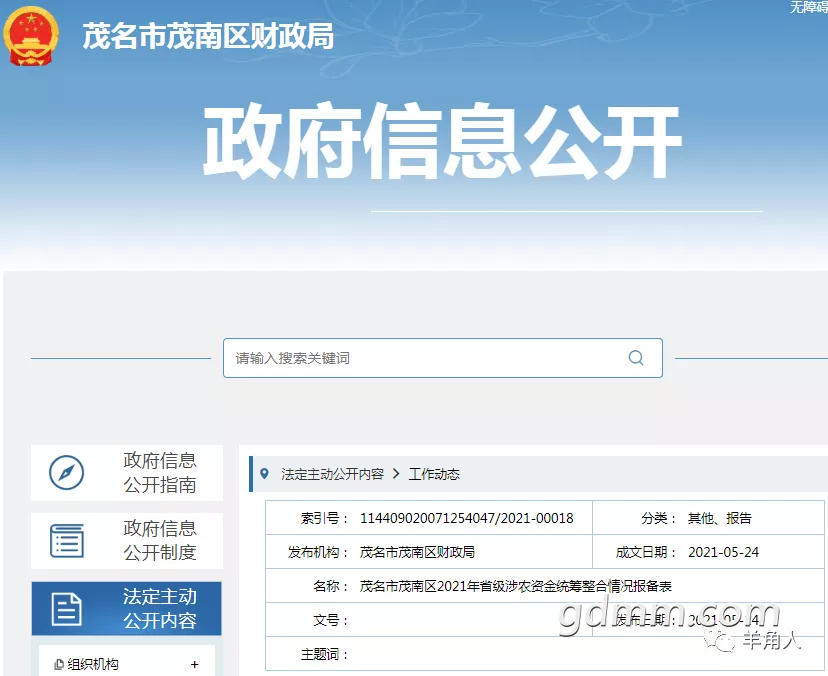Click the 发布机构 label
Image resolution: width=828 pixels, height=676 pixels.
[318, 552]
